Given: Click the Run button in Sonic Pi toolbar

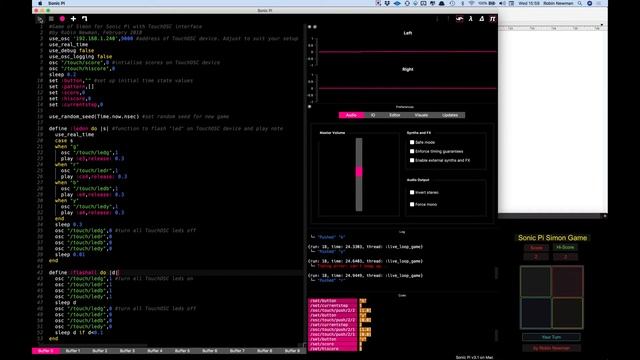Looking at the screenshot, I should coord(40,19).
